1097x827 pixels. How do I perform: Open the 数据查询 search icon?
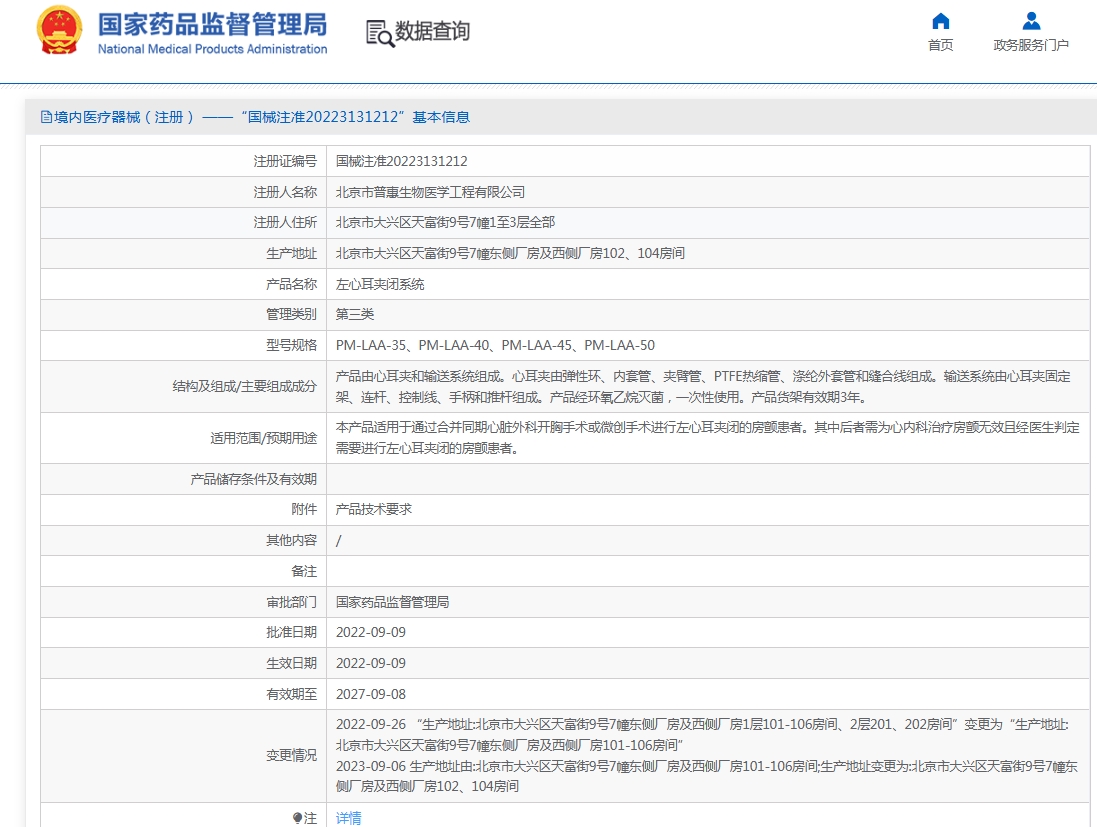380,33
